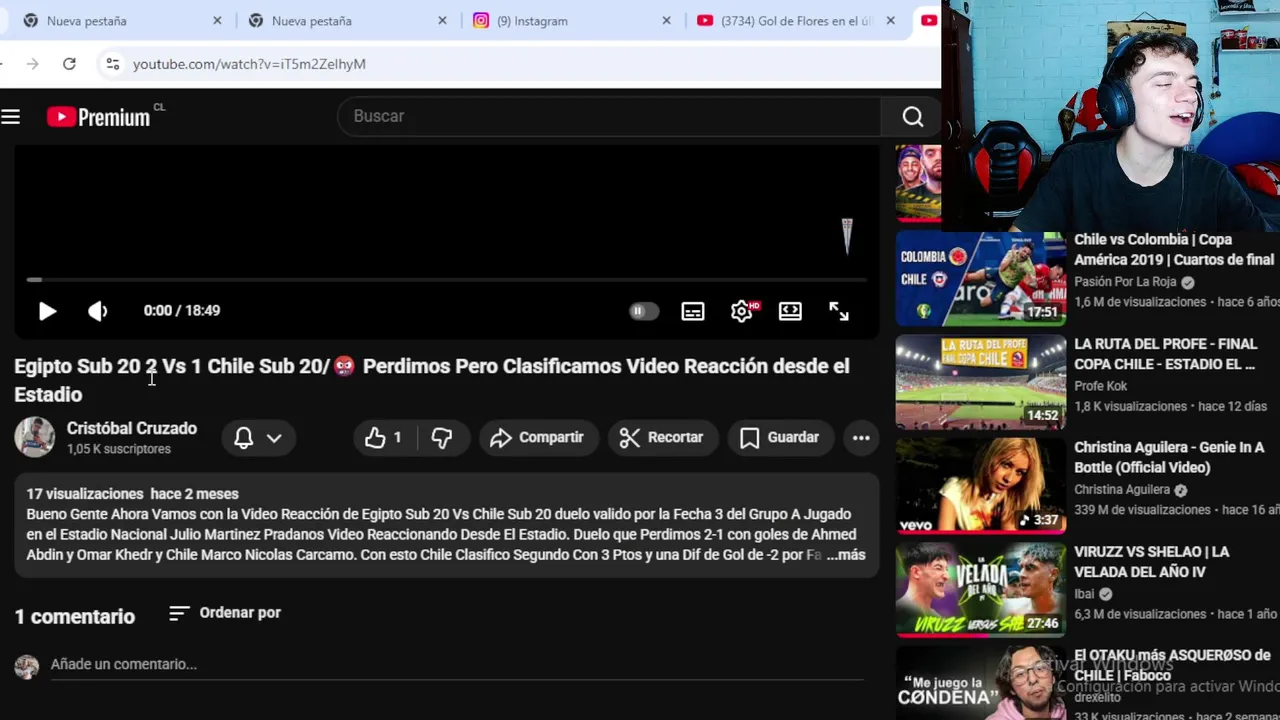This screenshot has height=720, width=1280.
Task: Open the Recortar clip tool
Action: point(662,438)
